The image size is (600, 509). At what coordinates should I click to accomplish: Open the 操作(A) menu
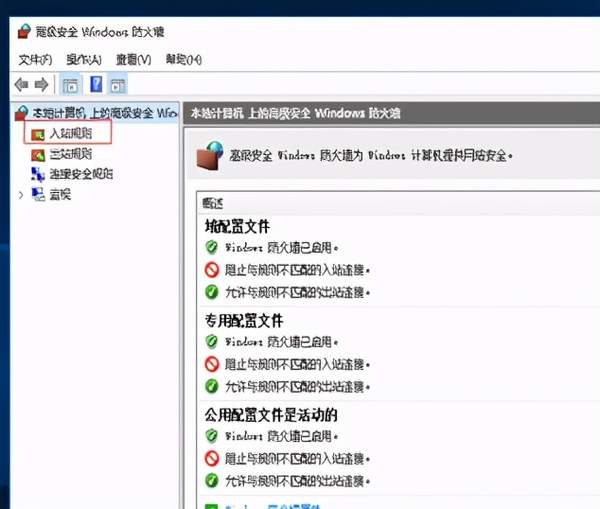[84, 60]
